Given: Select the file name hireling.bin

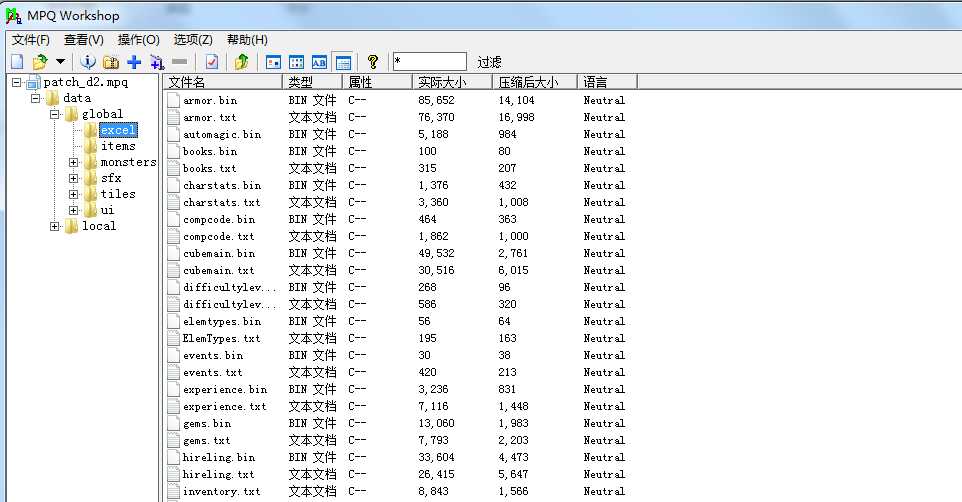Looking at the screenshot, I should coord(218,458).
